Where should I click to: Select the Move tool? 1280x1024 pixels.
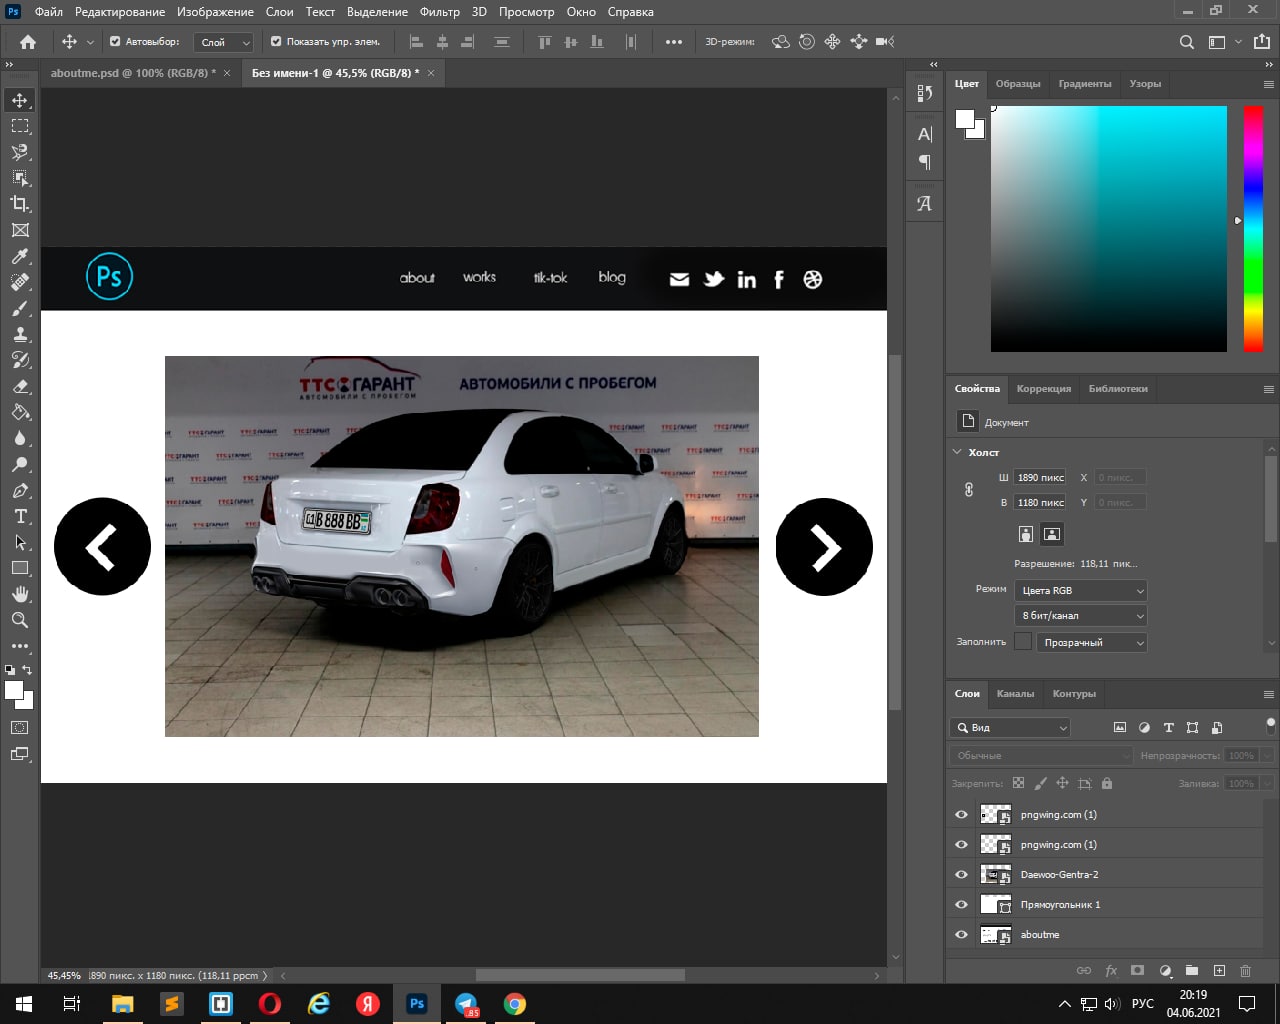(x=20, y=100)
